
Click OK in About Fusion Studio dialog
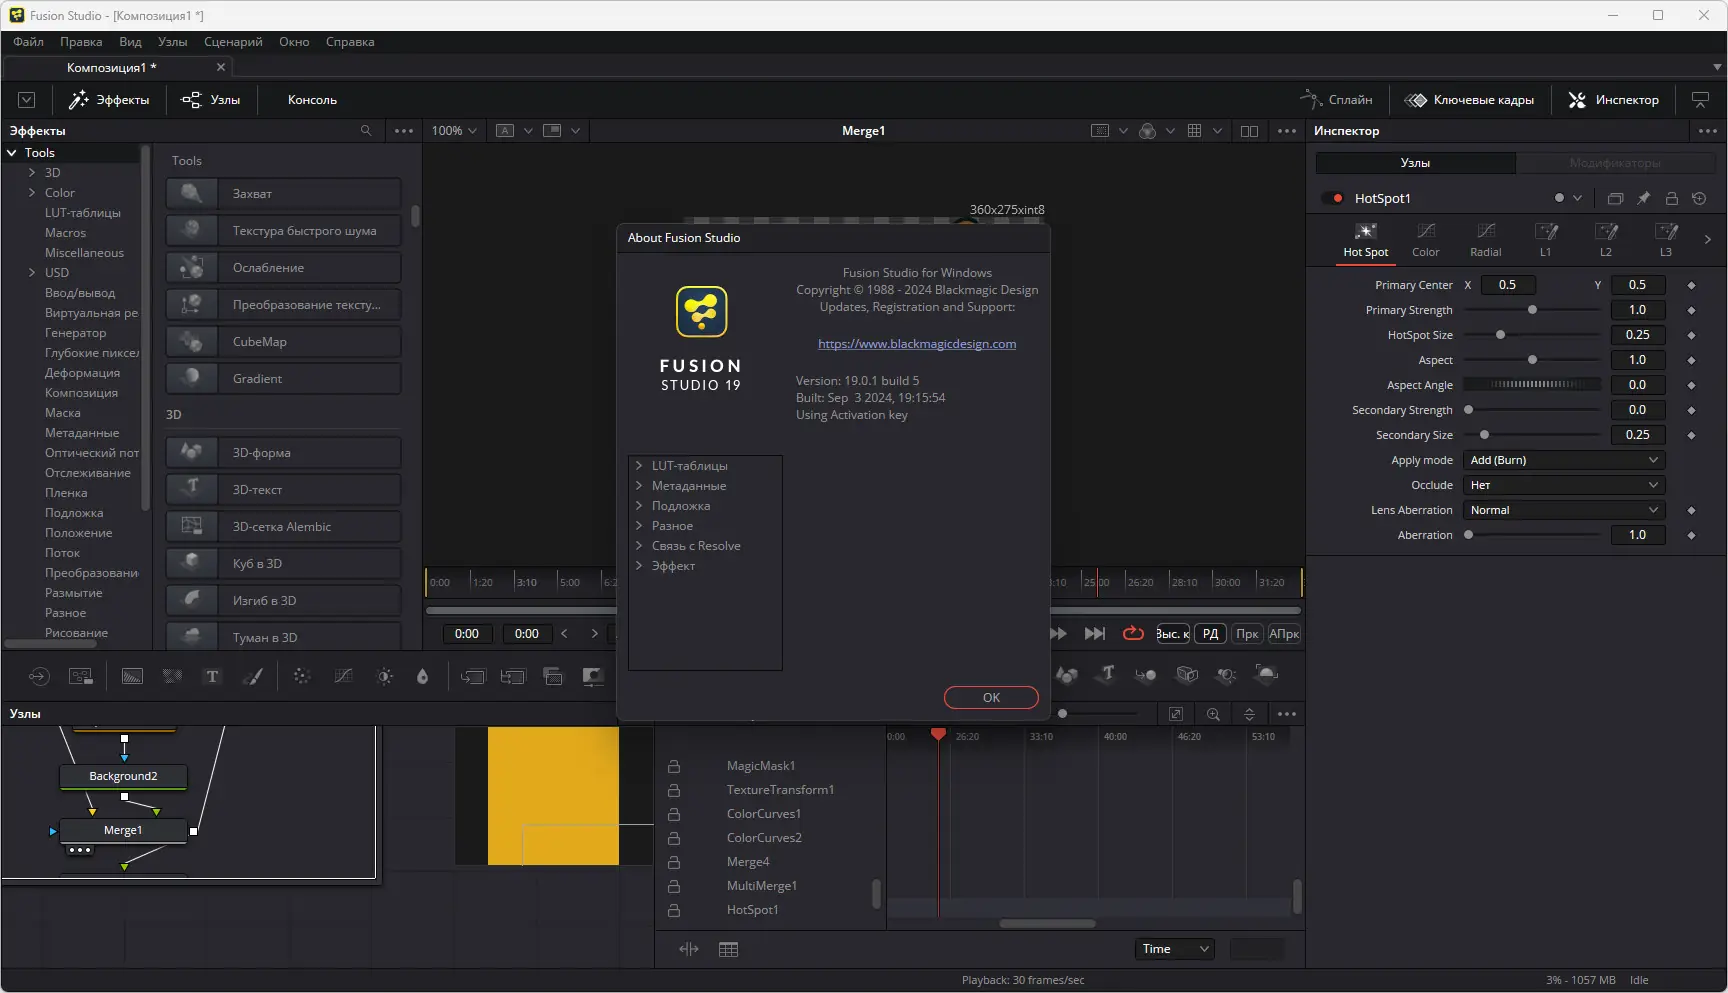(991, 698)
